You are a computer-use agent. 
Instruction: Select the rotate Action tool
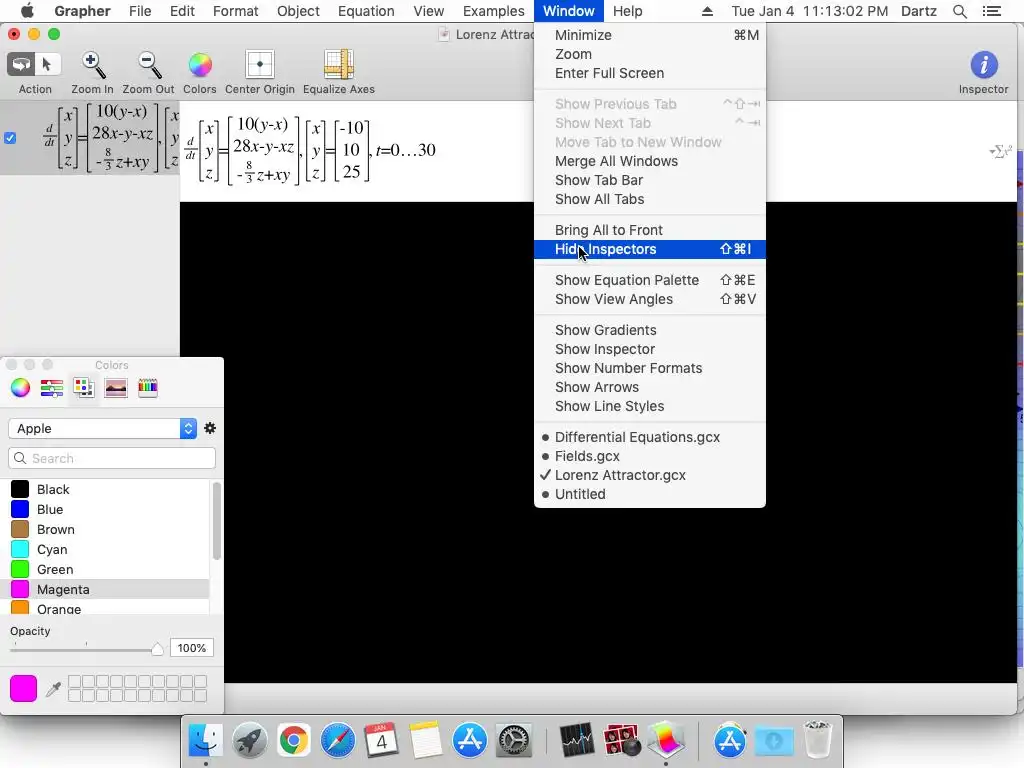[21, 65]
